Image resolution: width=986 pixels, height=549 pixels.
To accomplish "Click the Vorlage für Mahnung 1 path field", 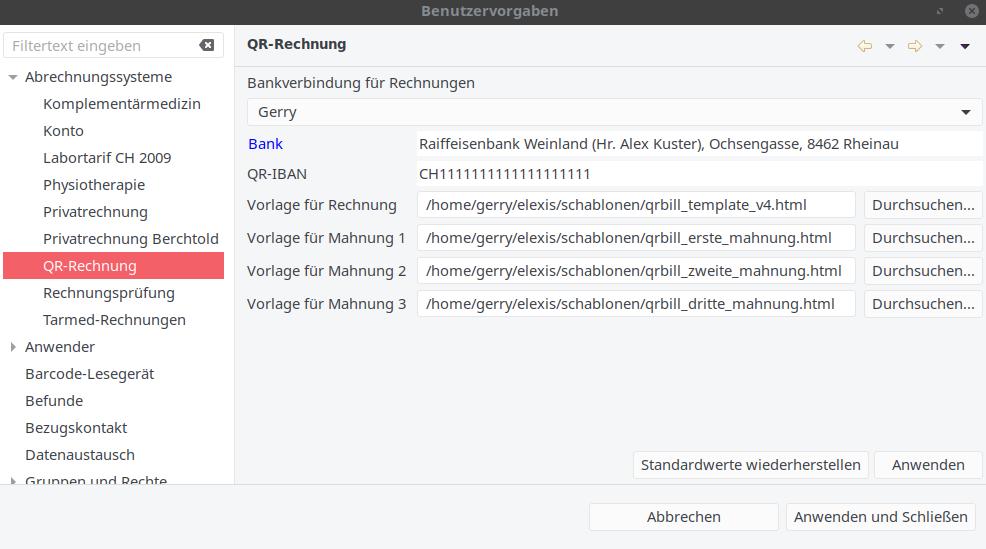I will 636,238.
